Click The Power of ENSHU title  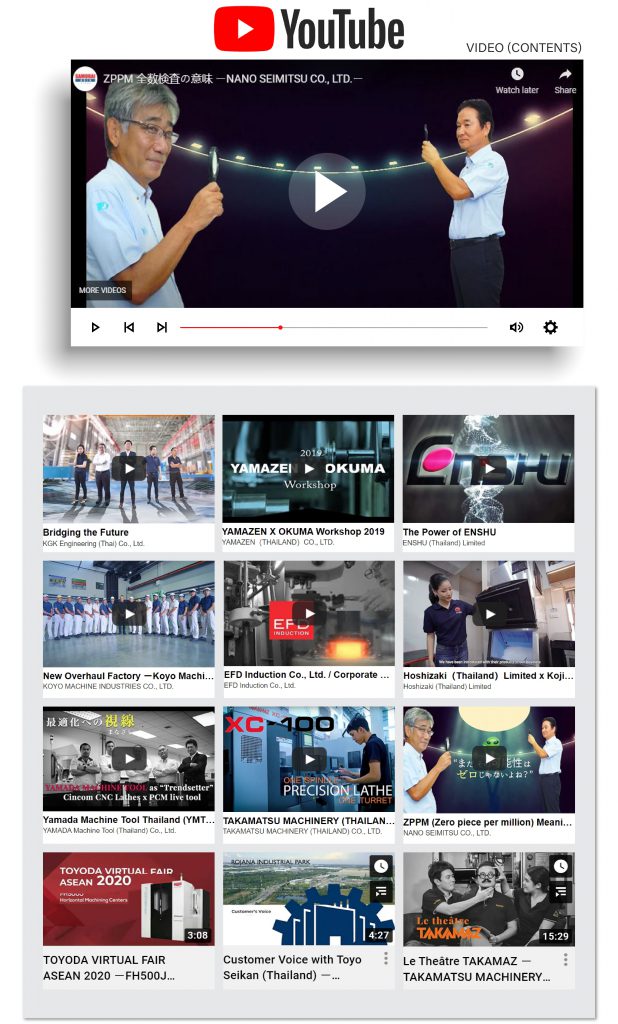[449, 532]
